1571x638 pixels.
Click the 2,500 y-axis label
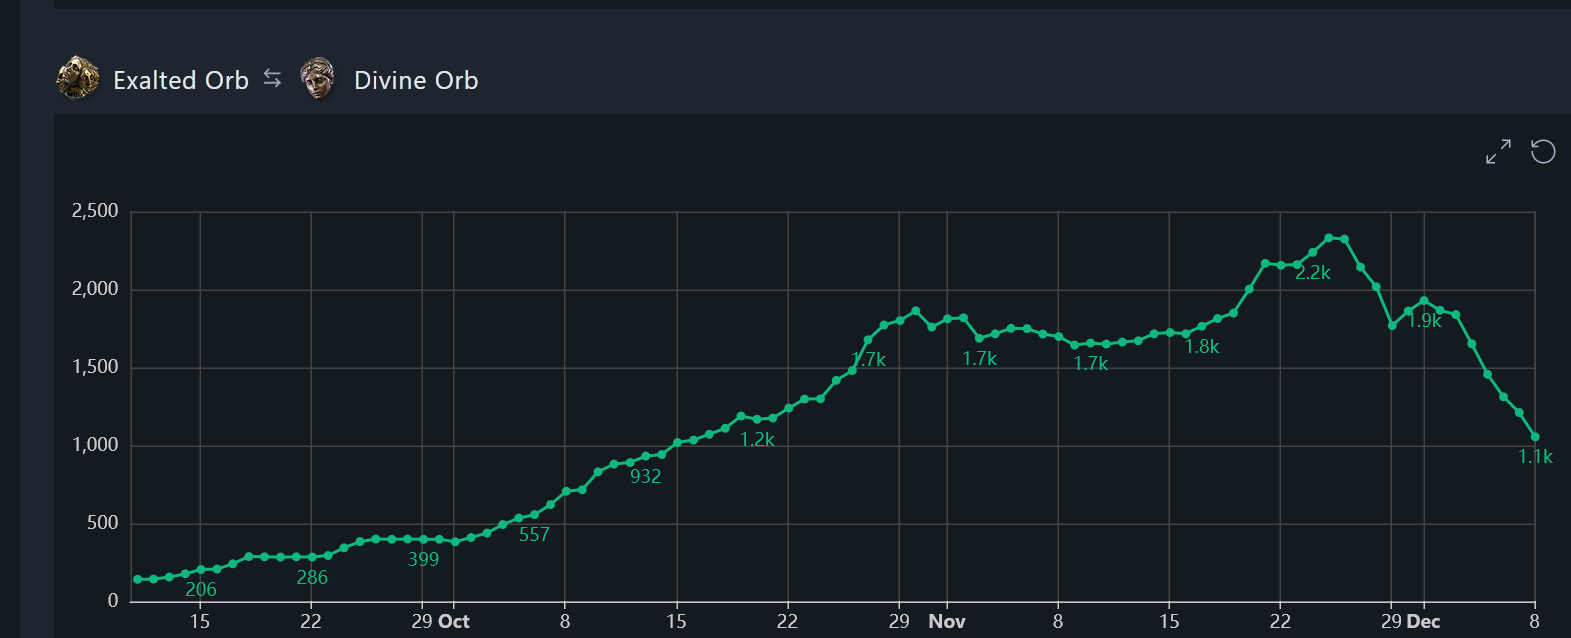(x=95, y=211)
